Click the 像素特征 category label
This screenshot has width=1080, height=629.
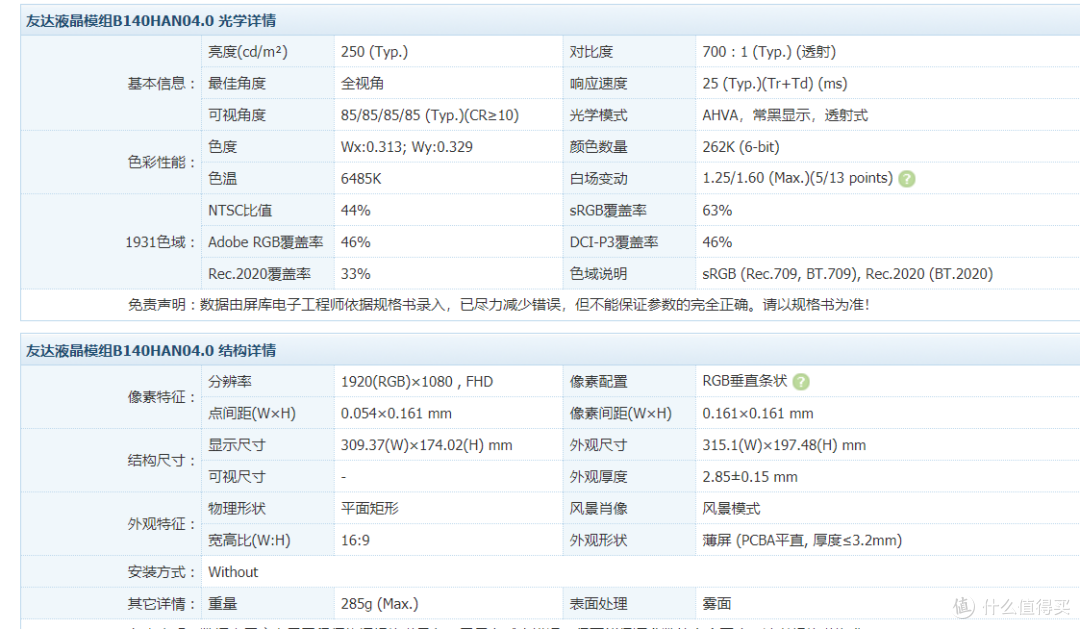(x=161, y=398)
